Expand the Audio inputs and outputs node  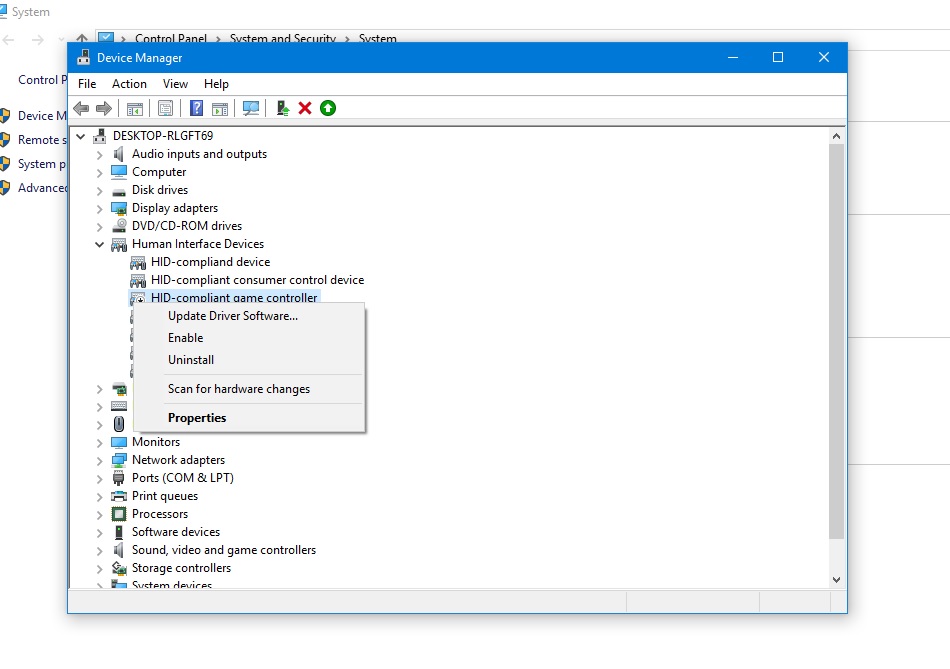(100, 155)
